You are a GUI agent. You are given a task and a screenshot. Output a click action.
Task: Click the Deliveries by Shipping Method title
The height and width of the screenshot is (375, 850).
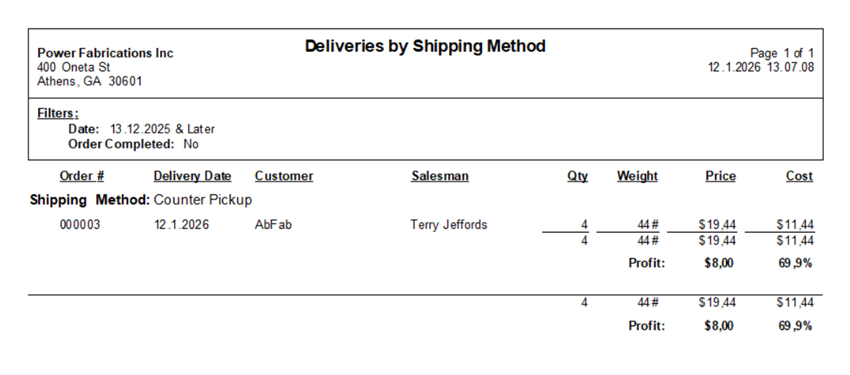pyautogui.click(x=425, y=46)
